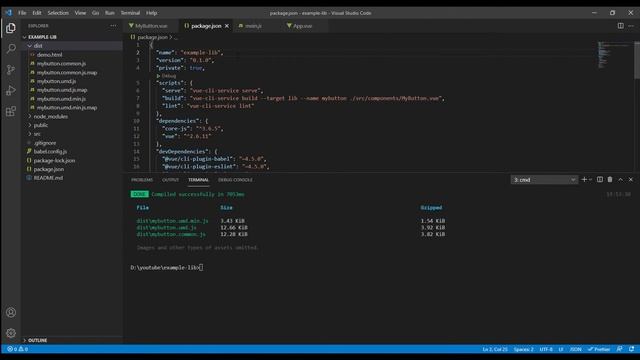Kill terminal with trash icon
This screenshot has width=640, height=360.
click(610, 180)
